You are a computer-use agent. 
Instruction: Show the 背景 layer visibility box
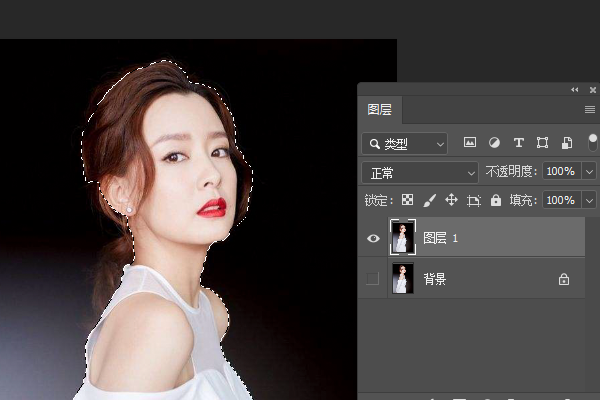tap(373, 278)
